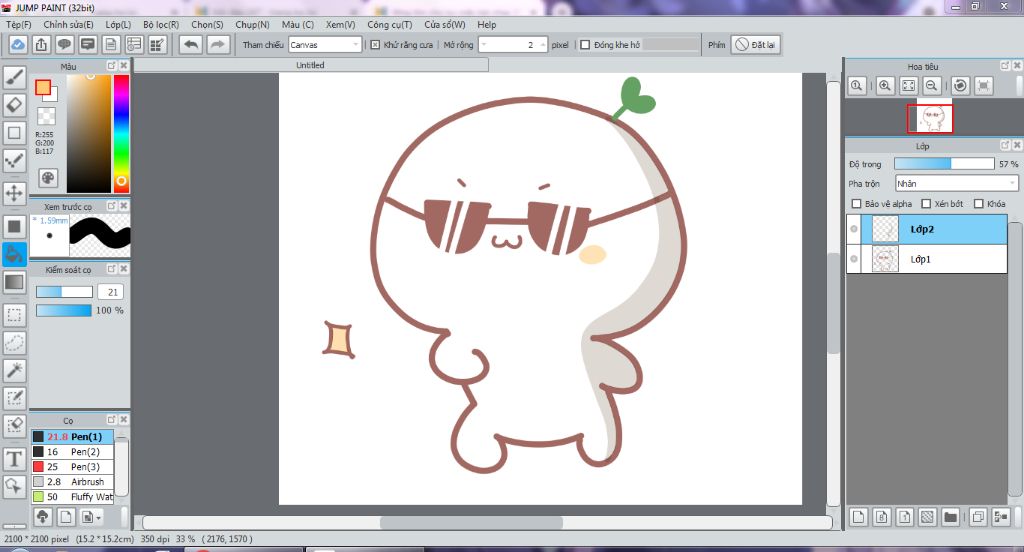Open the Chỉnh sửa(E) menu
Image resolution: width=1024 pixels, height=552 pixels.
coord(69,25)
